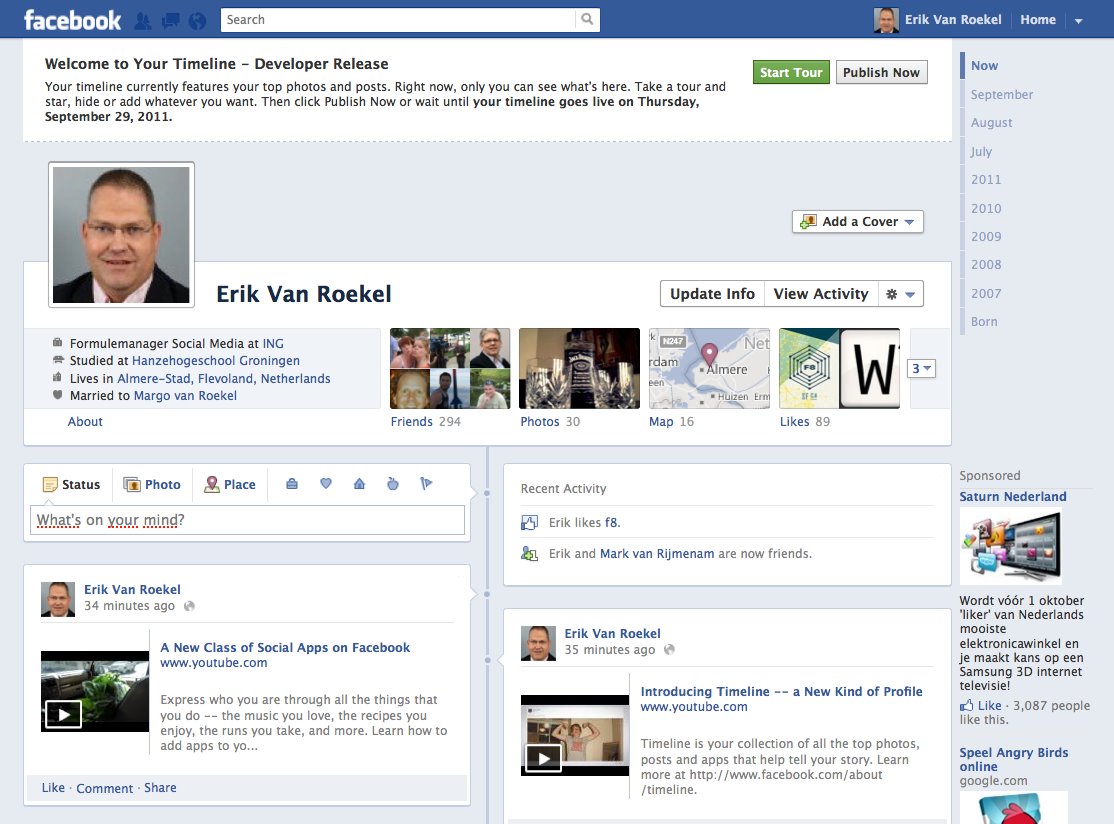Screen dimensions: 1114x824
Task: Switch to the Place composer tab
Action: pos(230,484)
